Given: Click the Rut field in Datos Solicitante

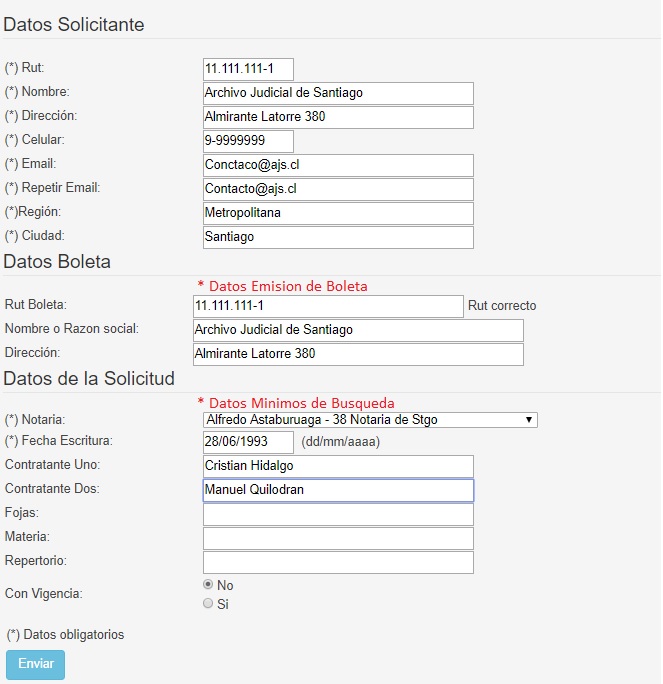Looking at the screenshot, I should point(248,69).
